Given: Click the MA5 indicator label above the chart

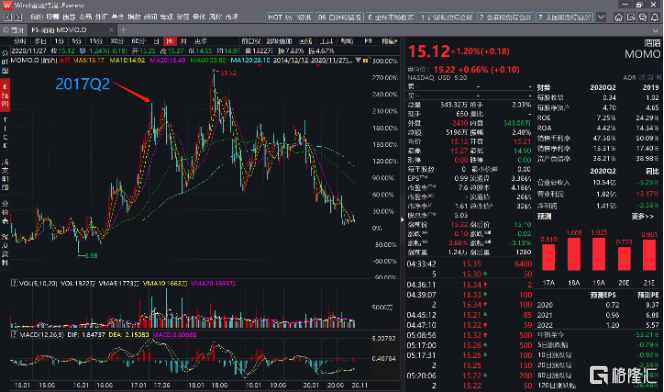Looking at the screenshot, I should (89, 61).
